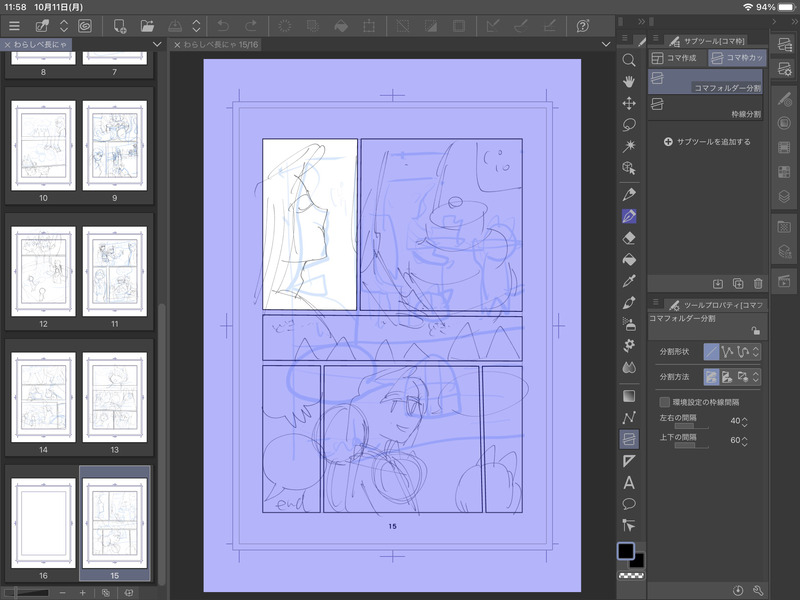Open the help question mark icon
This screenshot has height=600, width=800.
(583, 26)
